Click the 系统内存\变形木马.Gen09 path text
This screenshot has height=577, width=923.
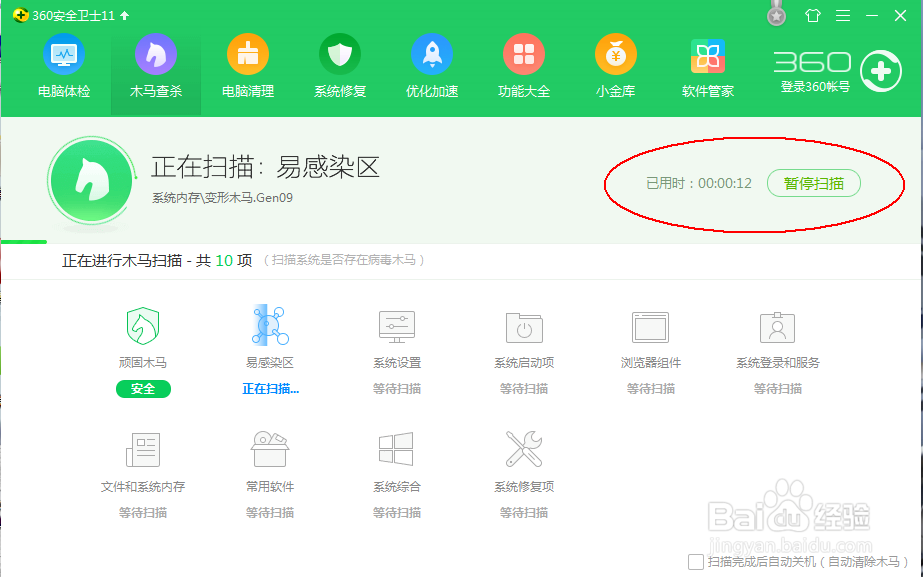(223, 198)
